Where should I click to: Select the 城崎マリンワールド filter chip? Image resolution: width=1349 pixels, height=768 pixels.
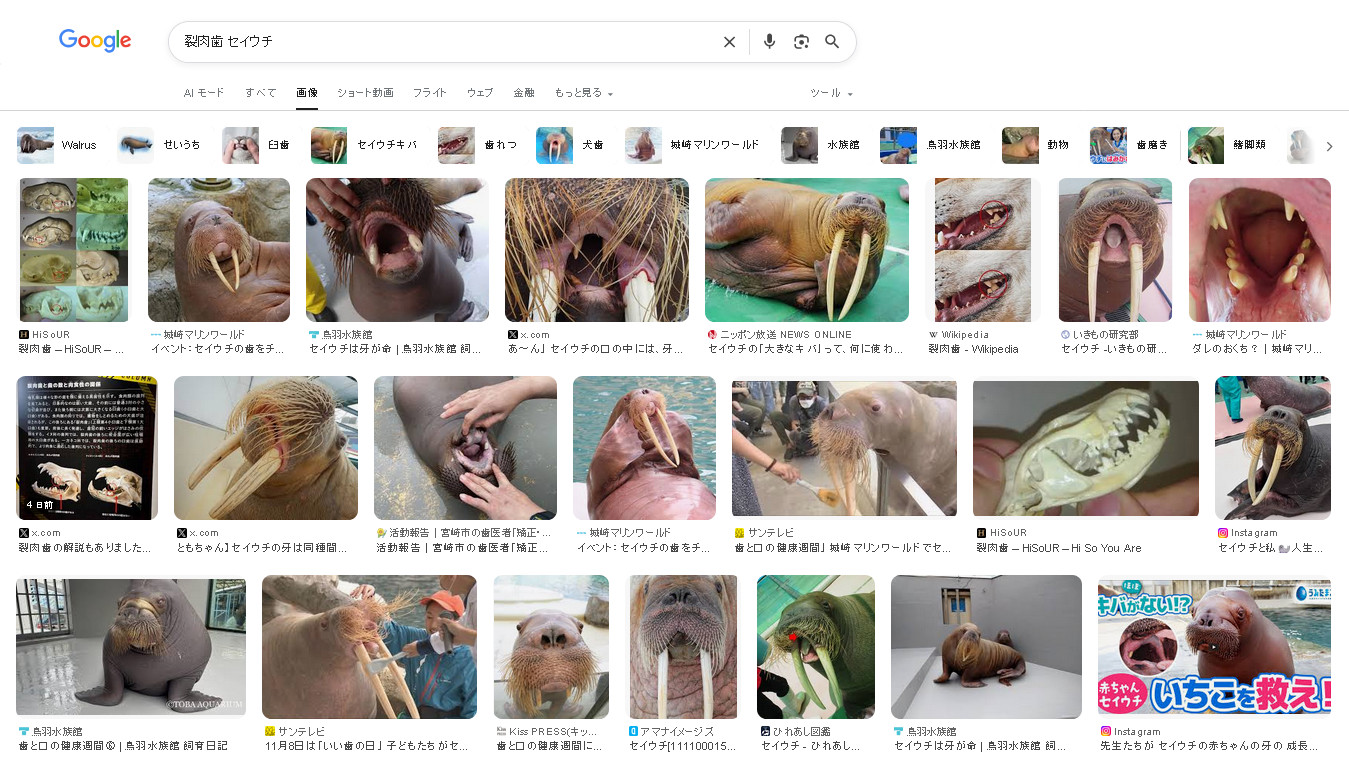[693, 145]
